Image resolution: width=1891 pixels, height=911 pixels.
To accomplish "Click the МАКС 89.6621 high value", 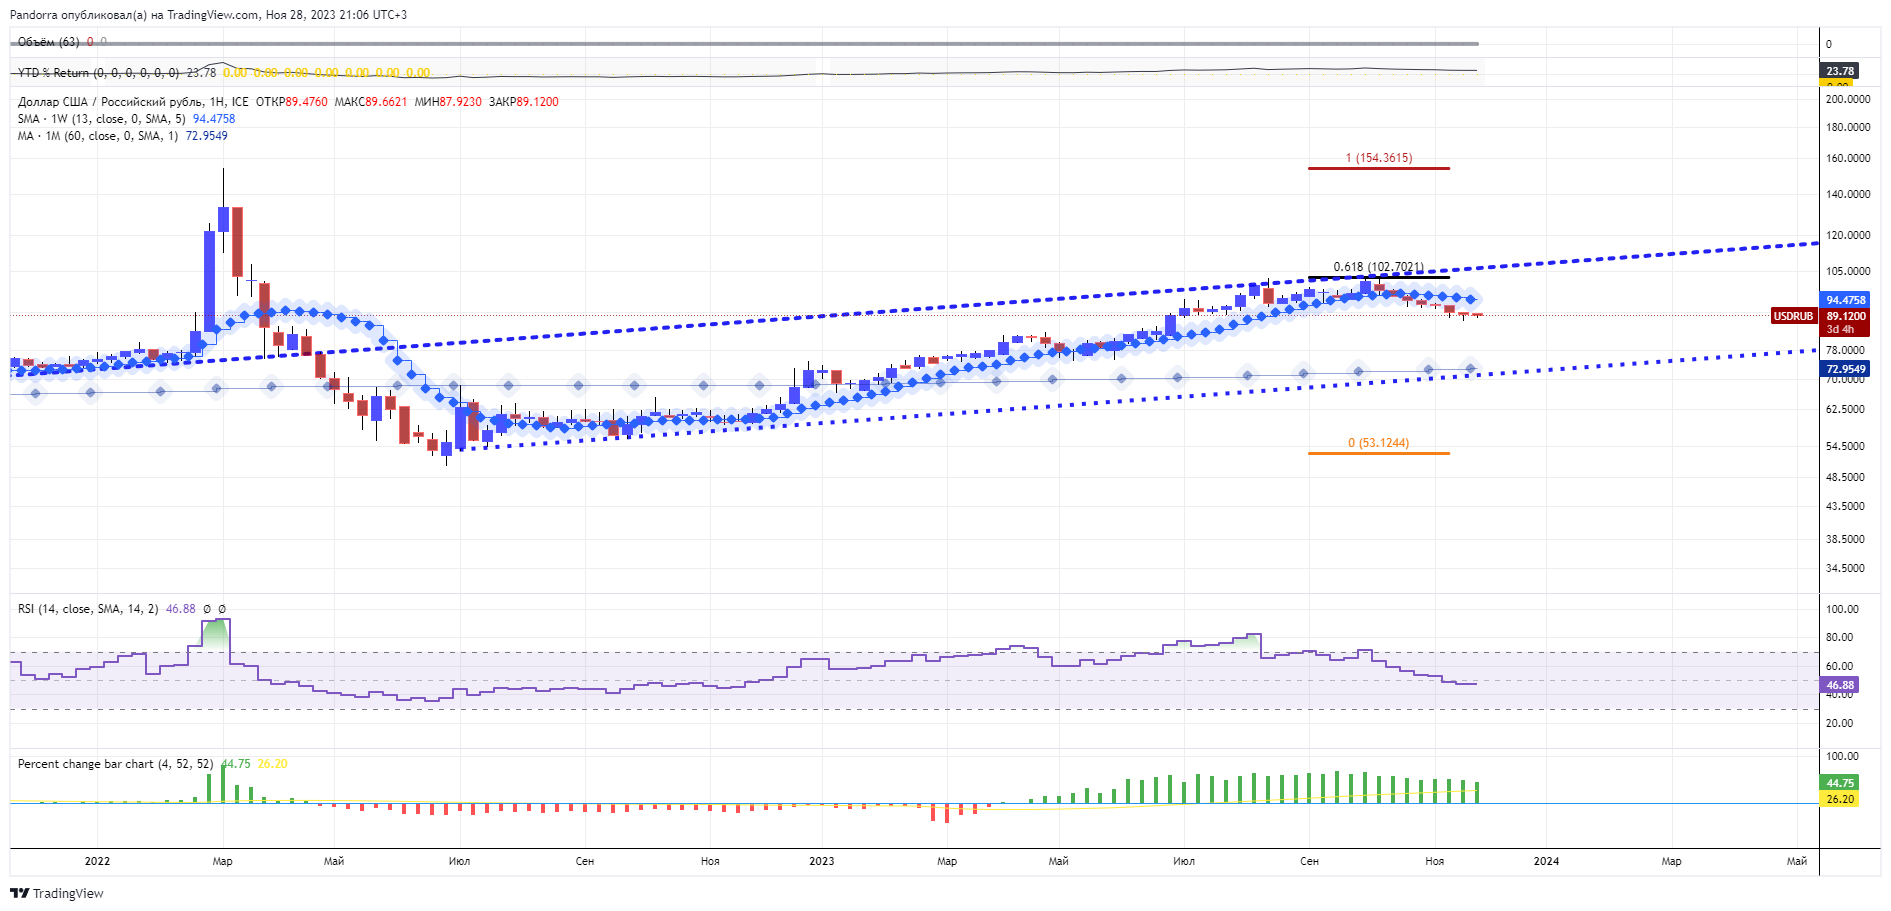I will coord(371,102).
